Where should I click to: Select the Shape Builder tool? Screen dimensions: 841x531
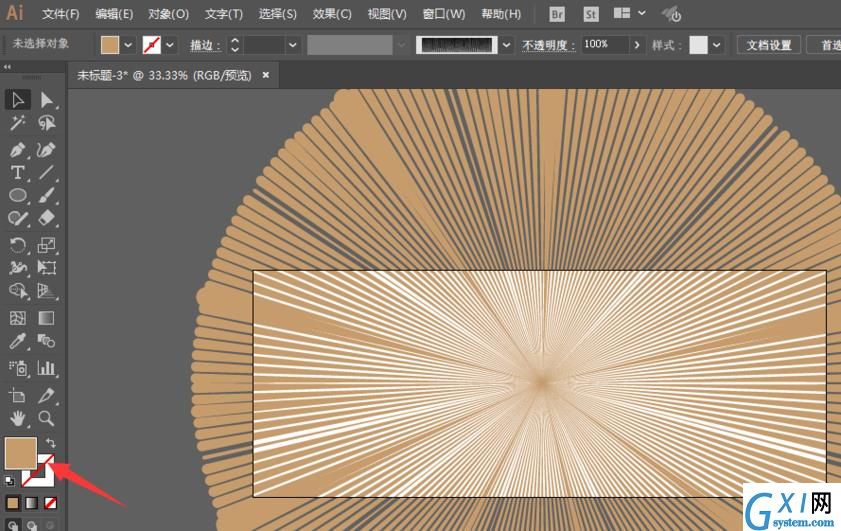[x=18, y=291]
